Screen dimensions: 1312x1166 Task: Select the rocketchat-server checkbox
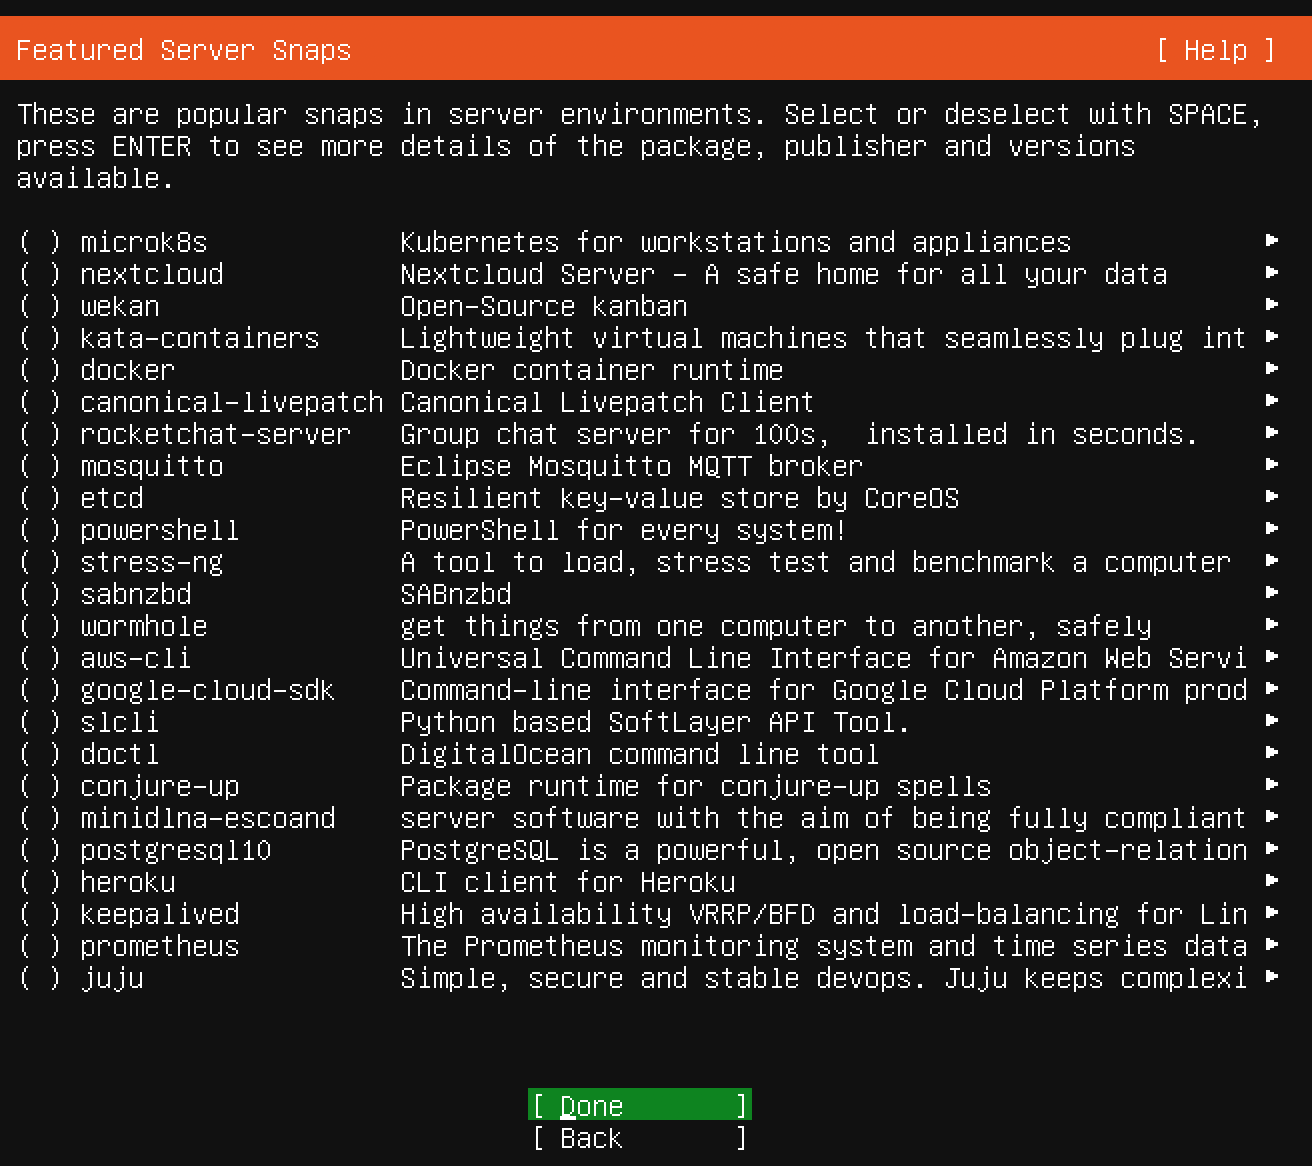coord(40,434)
